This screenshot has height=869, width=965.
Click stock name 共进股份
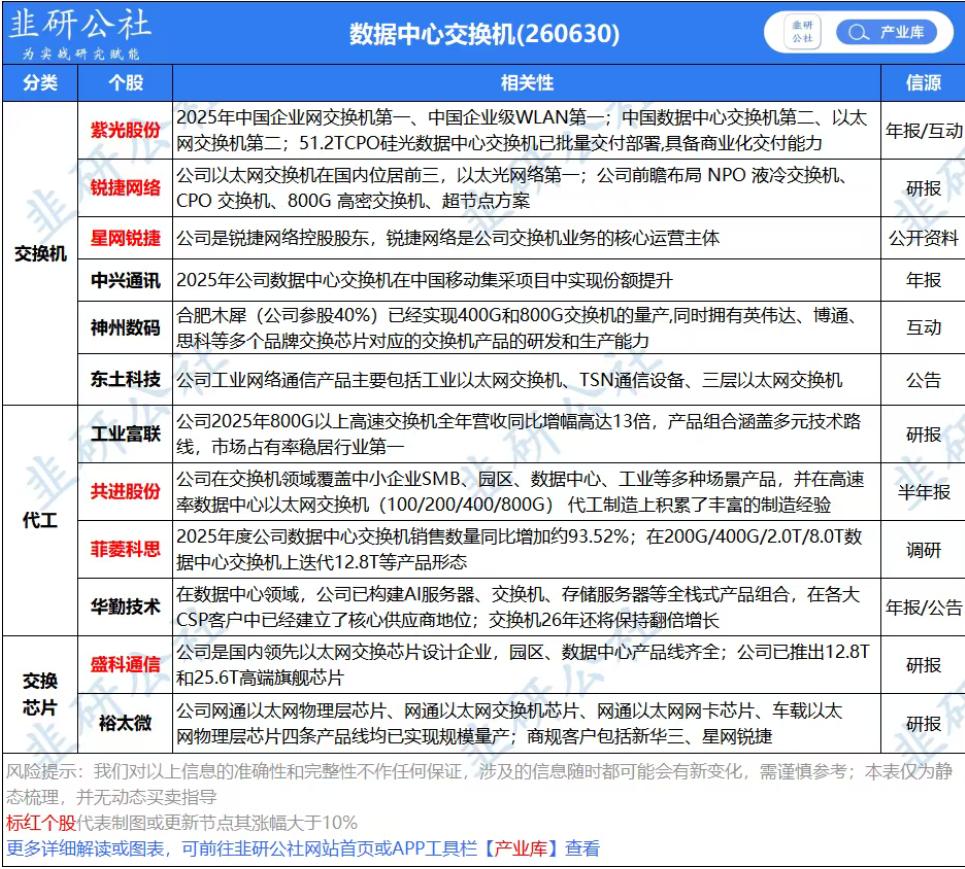[x=125, y=491]
